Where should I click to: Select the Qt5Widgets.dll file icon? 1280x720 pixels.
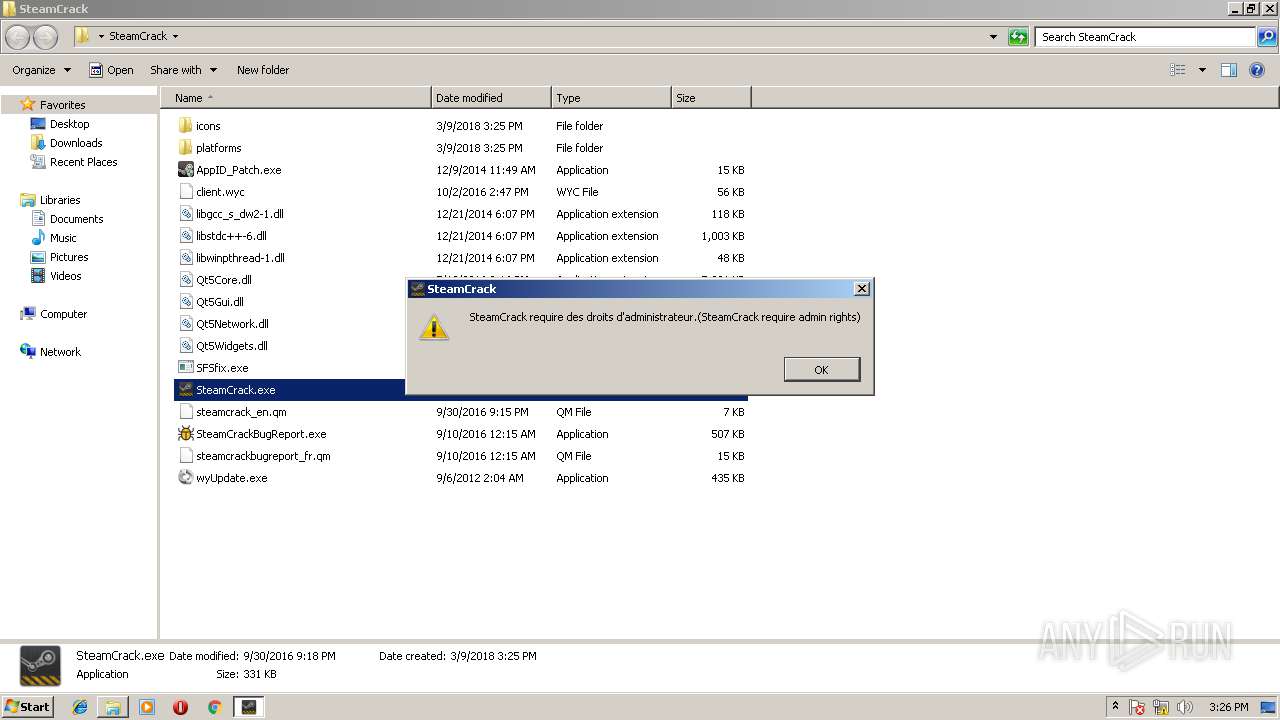(x=185, y=346)
